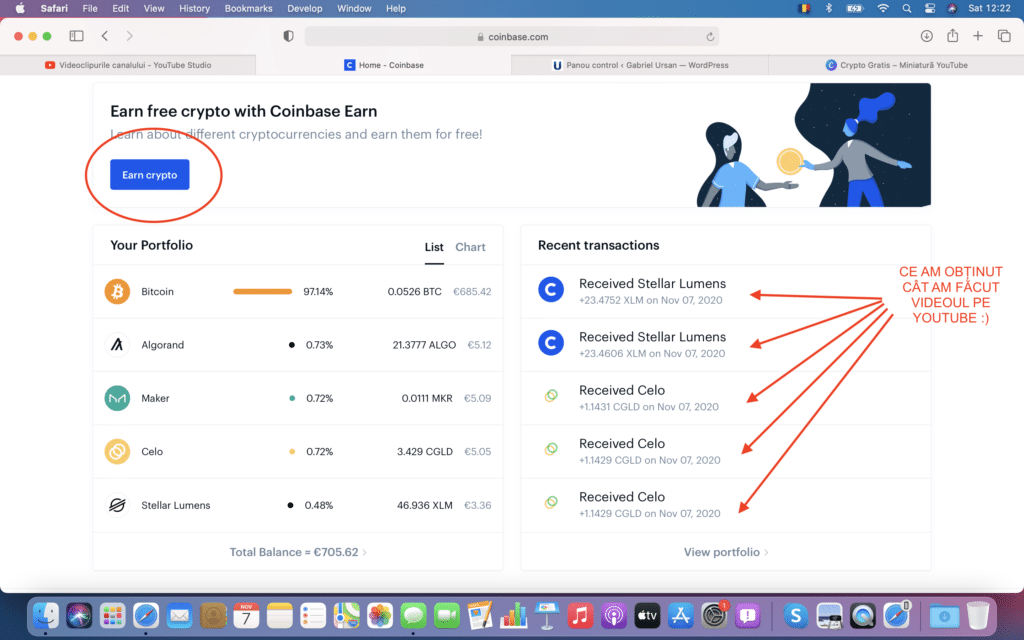Open the History menu
This screenshot has height=640, width=1024.
(195, 8)
